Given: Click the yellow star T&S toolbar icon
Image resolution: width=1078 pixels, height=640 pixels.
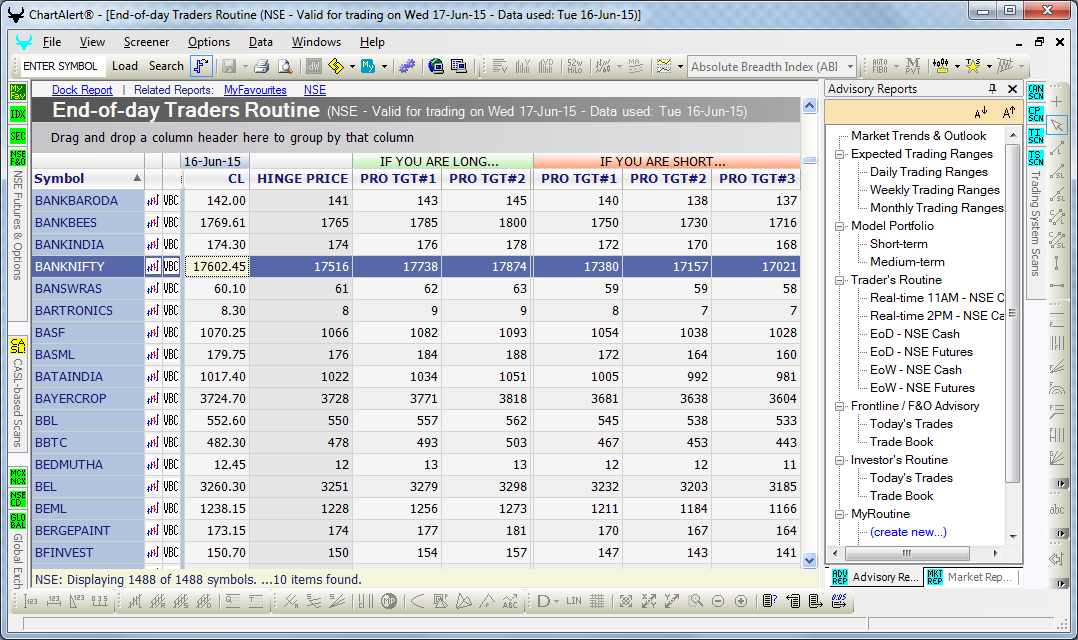Looking at the screenshot, I should point(972,66).
